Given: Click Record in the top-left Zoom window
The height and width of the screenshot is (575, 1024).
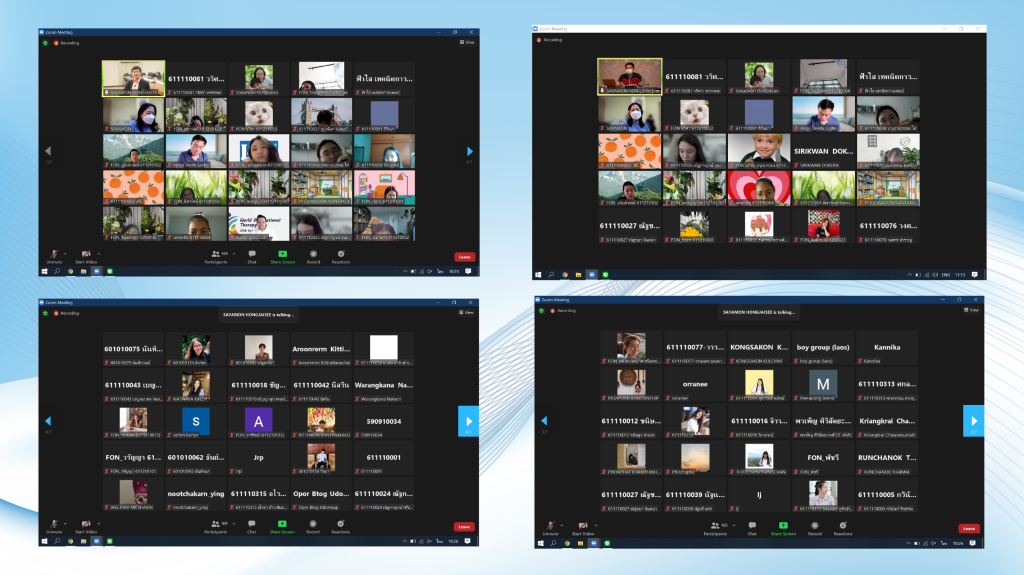Looking at the screenshot, I should pyautogui.click(x=313, y=256).
